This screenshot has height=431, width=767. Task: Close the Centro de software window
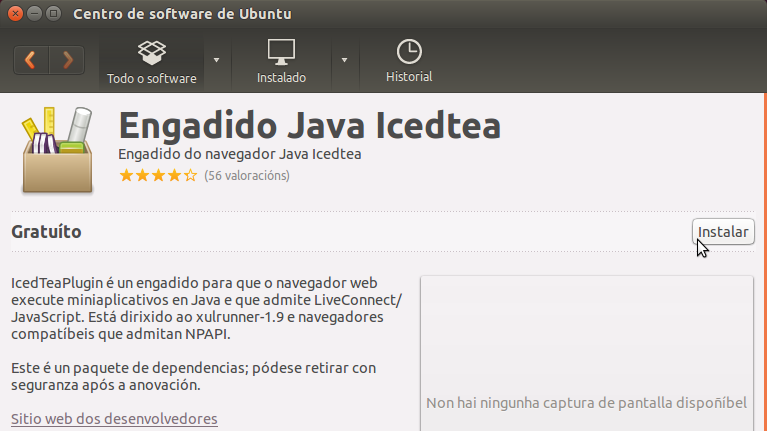16,13
